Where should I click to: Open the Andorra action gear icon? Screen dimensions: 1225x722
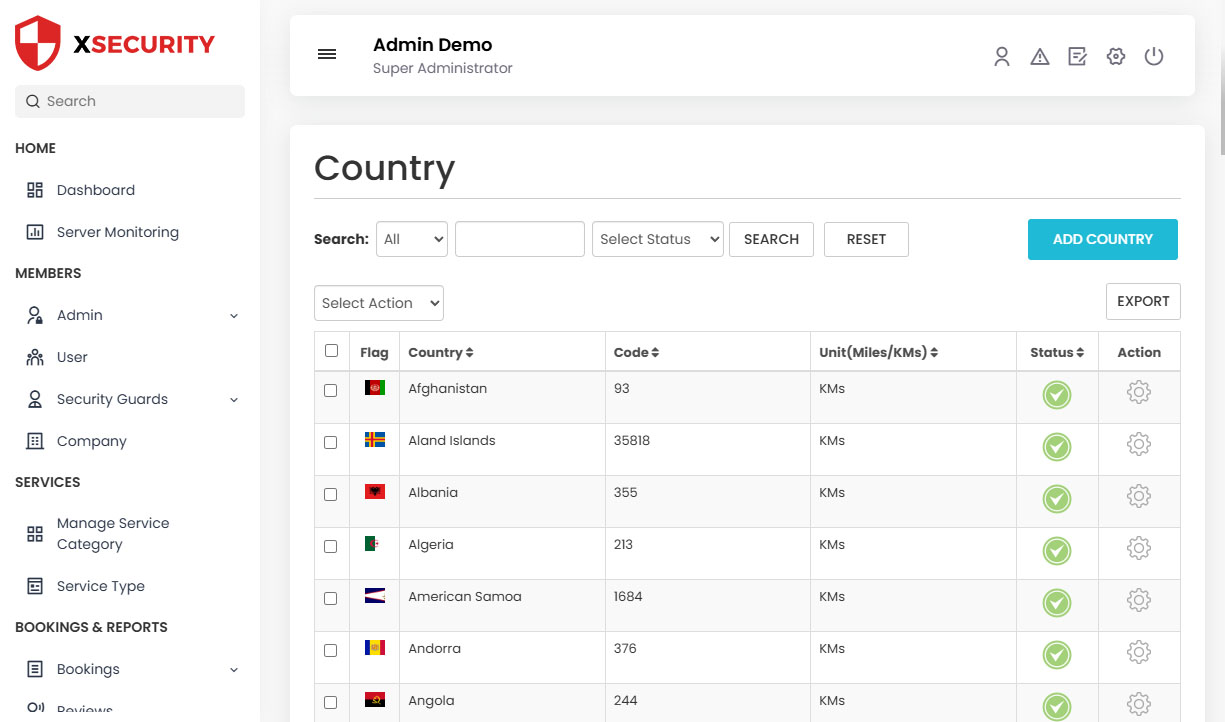1139,652
